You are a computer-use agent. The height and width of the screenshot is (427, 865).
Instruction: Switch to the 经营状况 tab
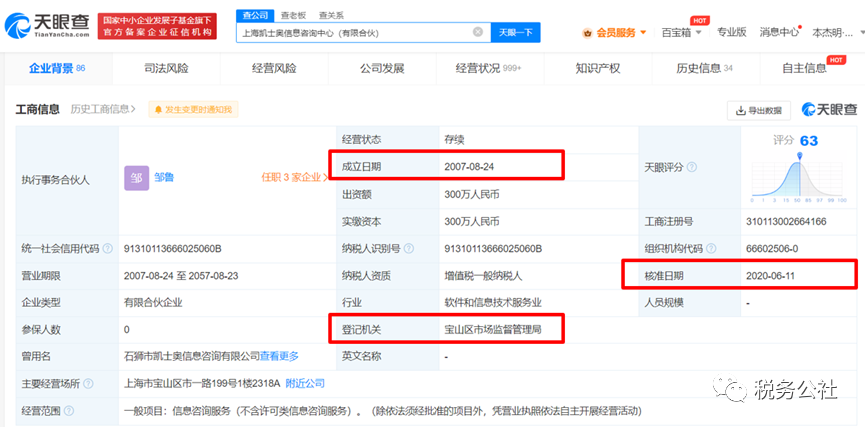(x=488, y=68)
